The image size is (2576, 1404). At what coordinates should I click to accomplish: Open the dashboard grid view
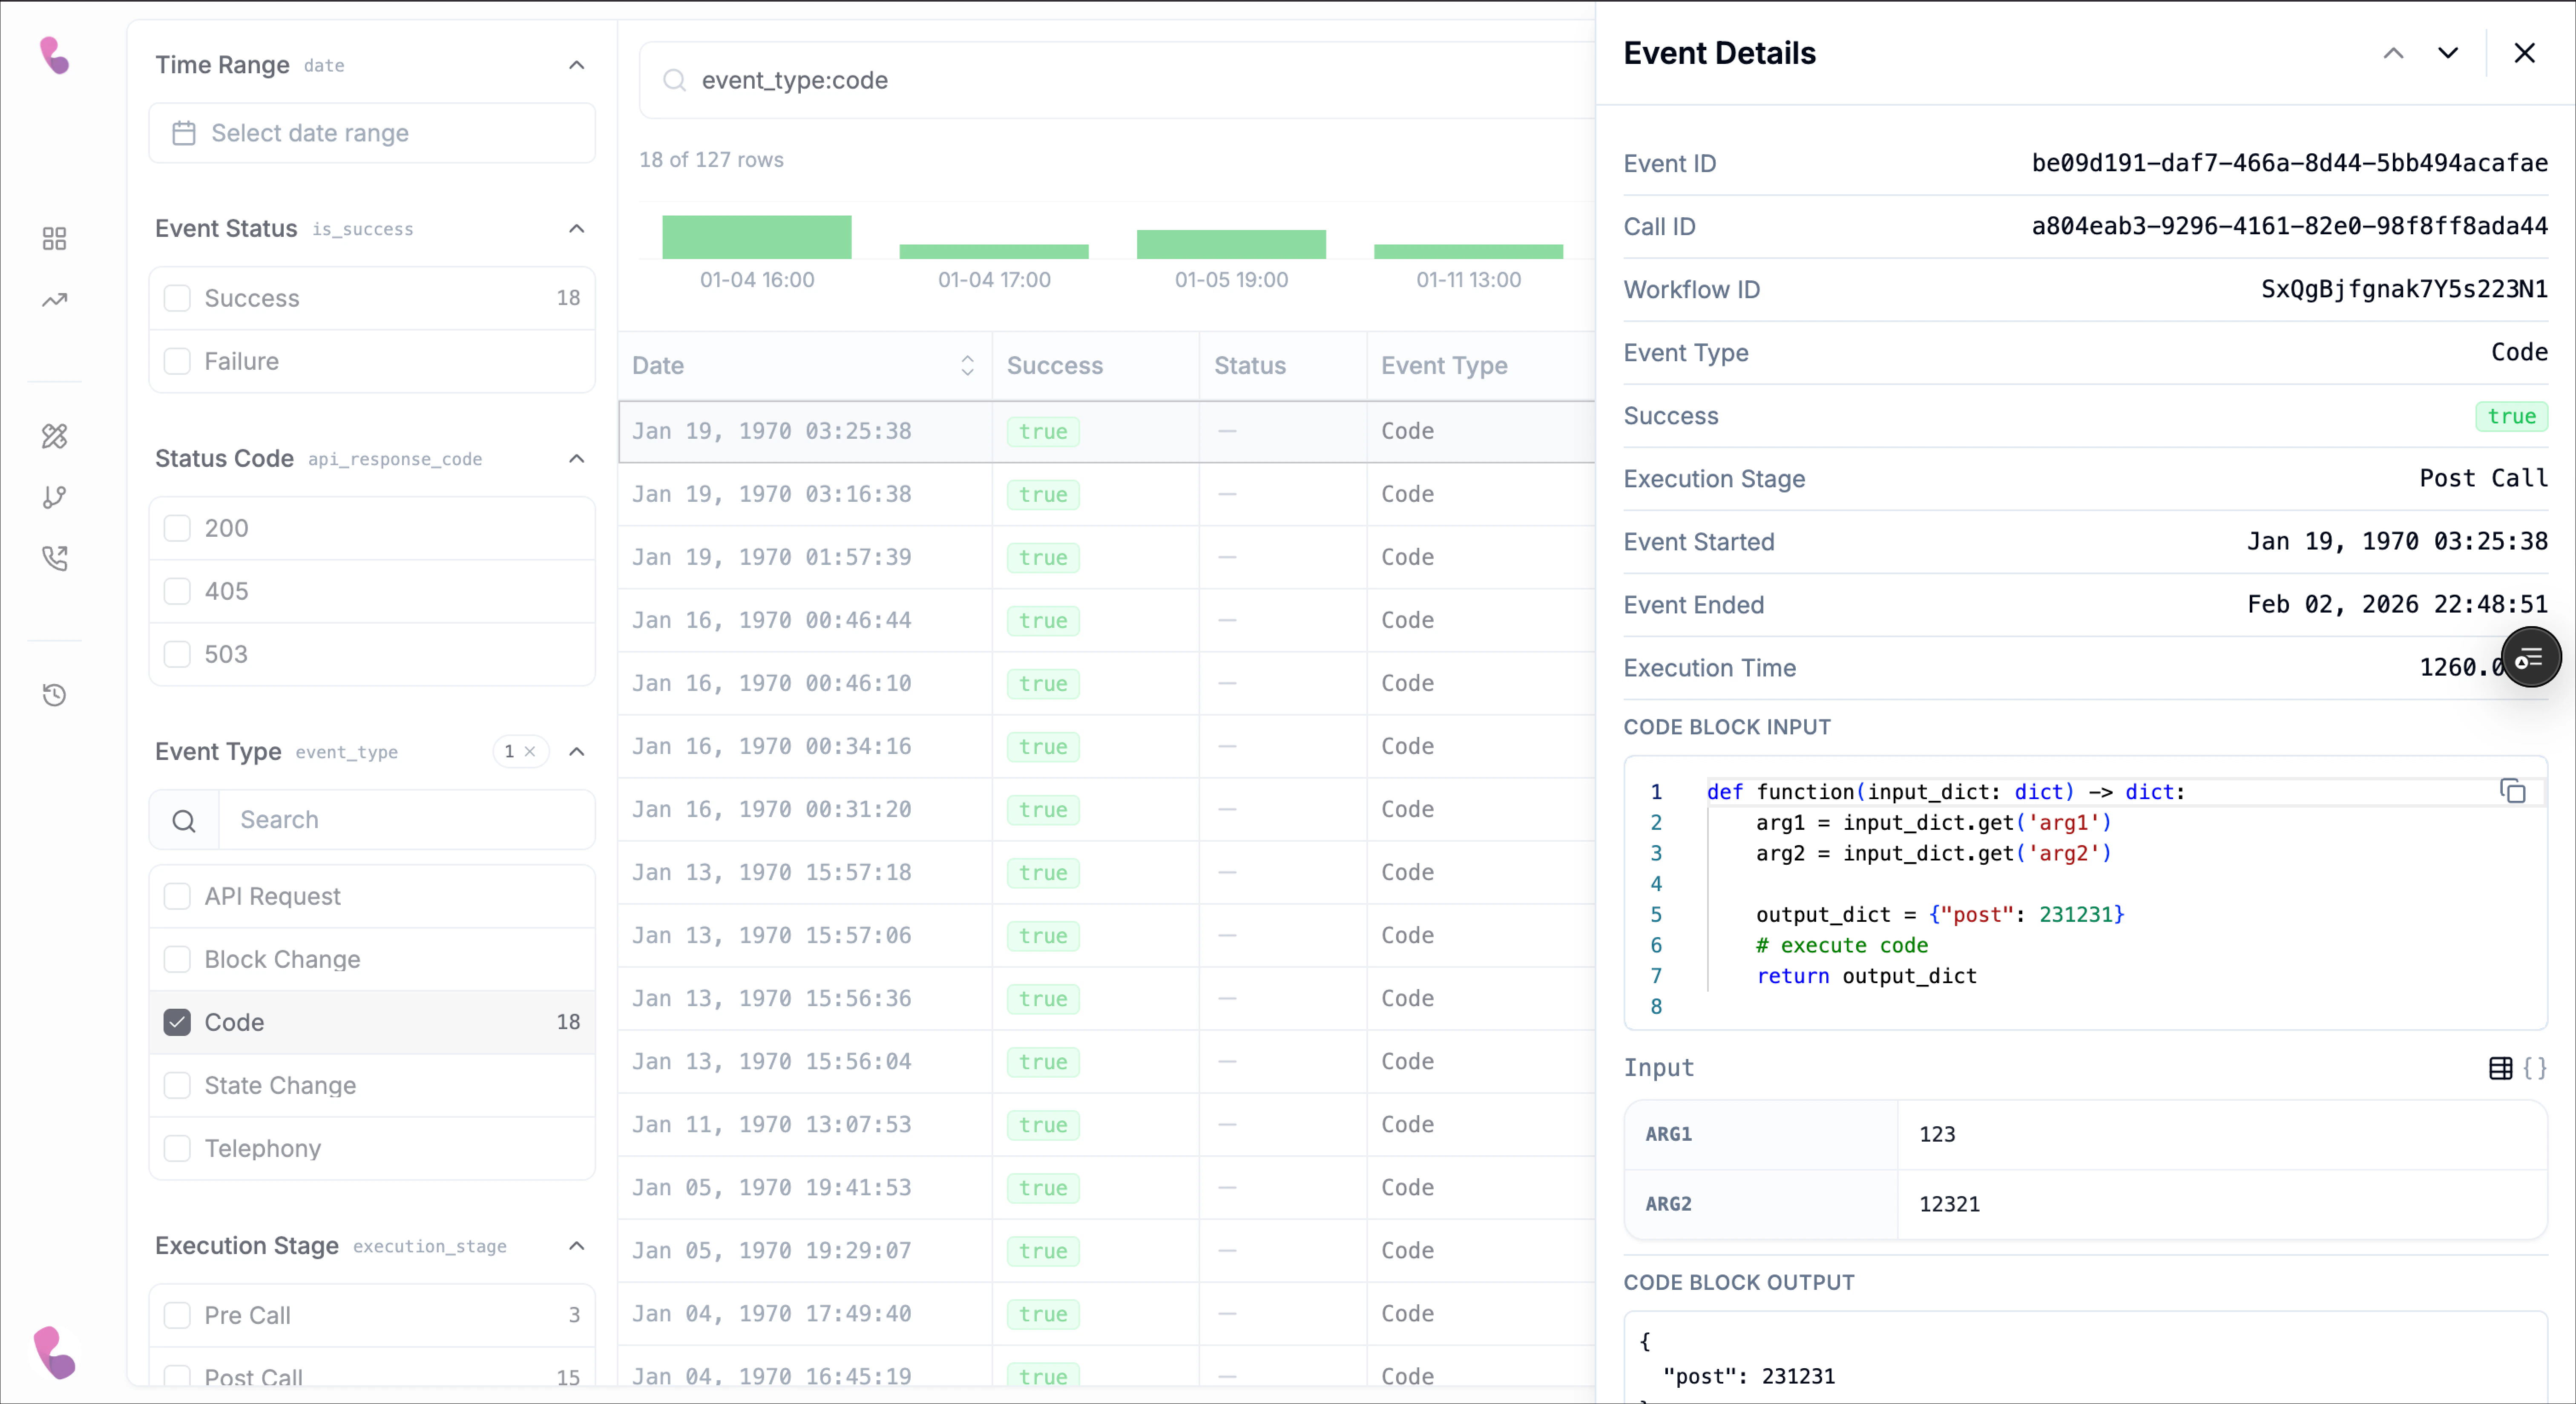coord(55,238)
